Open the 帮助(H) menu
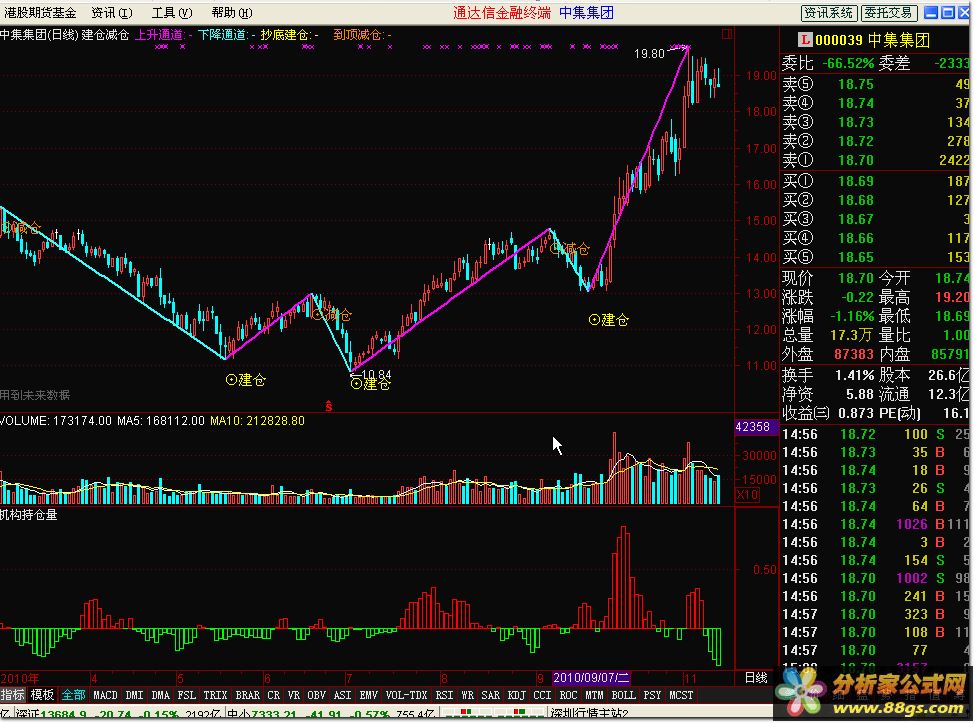Screen dimensions: 975x723 tap(232, 12)
